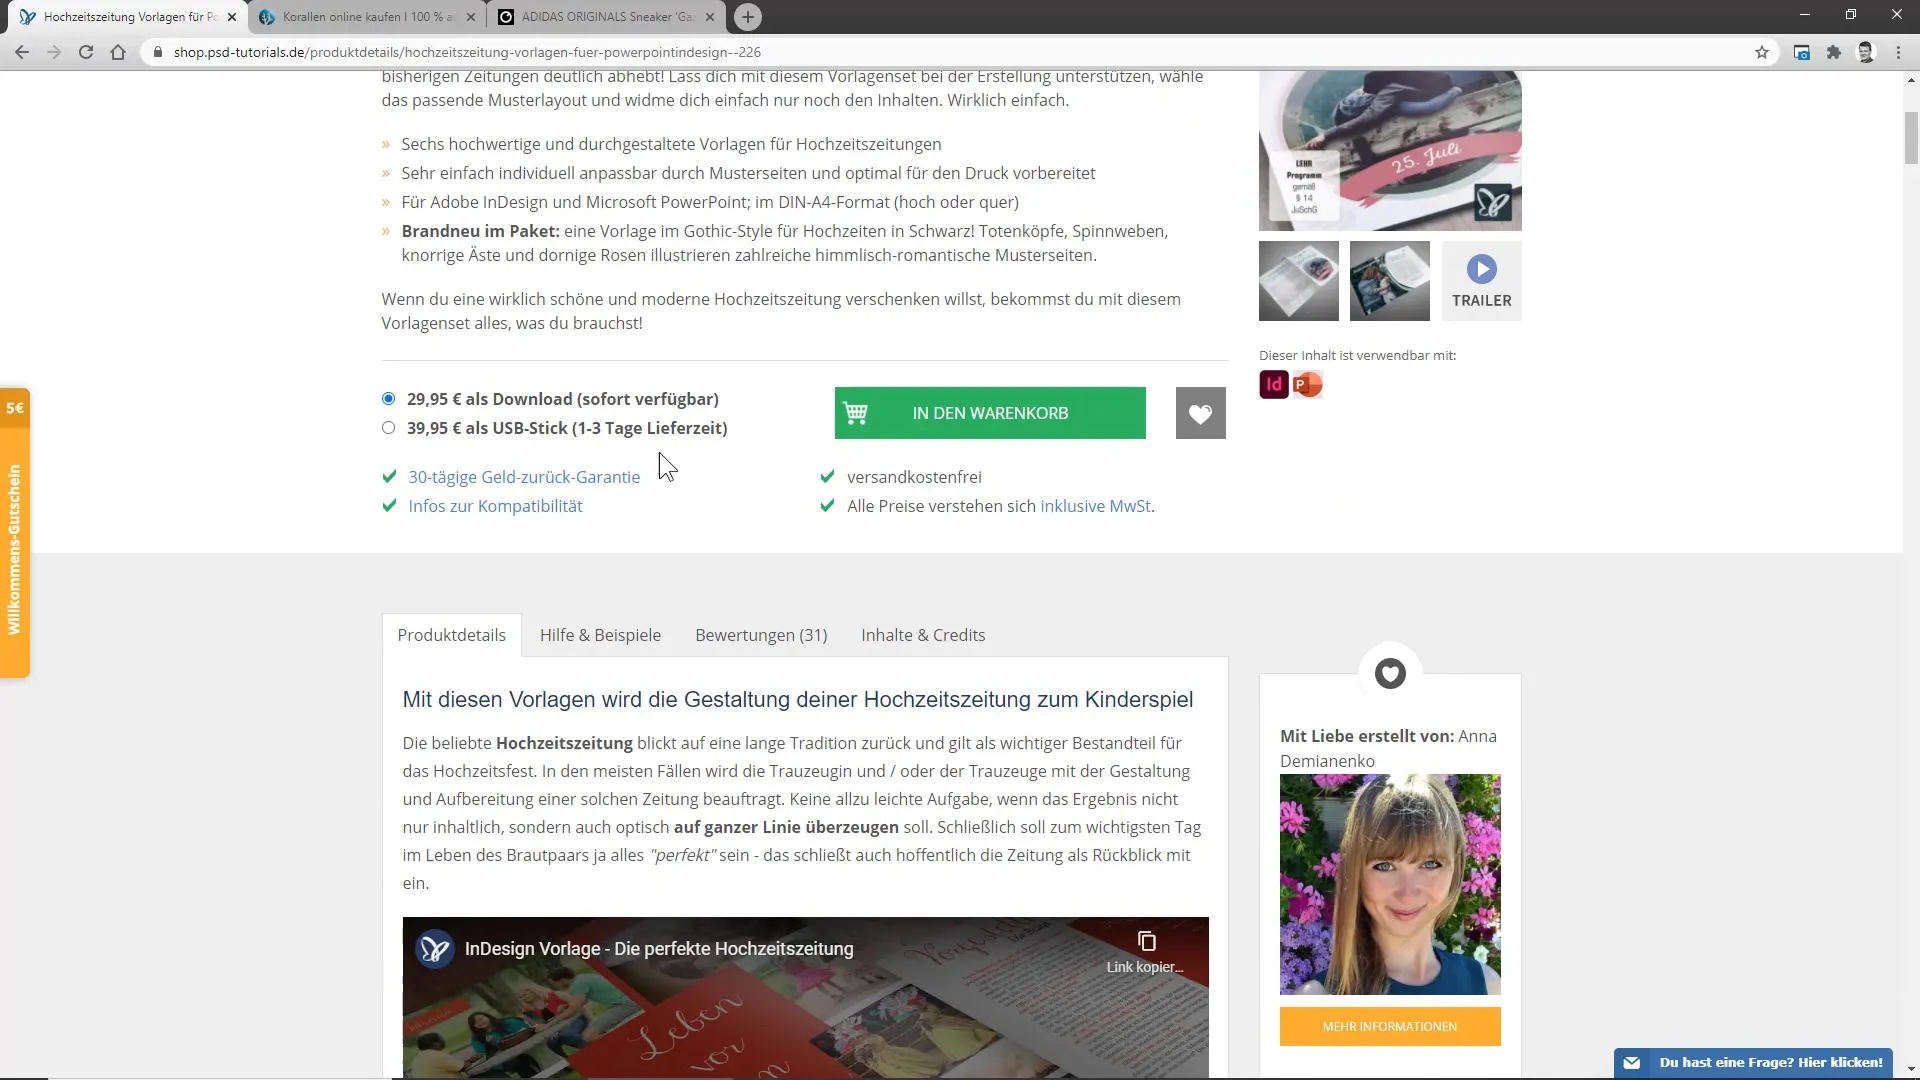Click the 'versandkostenfrei' text
The image size is (1920, 1080).
tap(914, 477)
